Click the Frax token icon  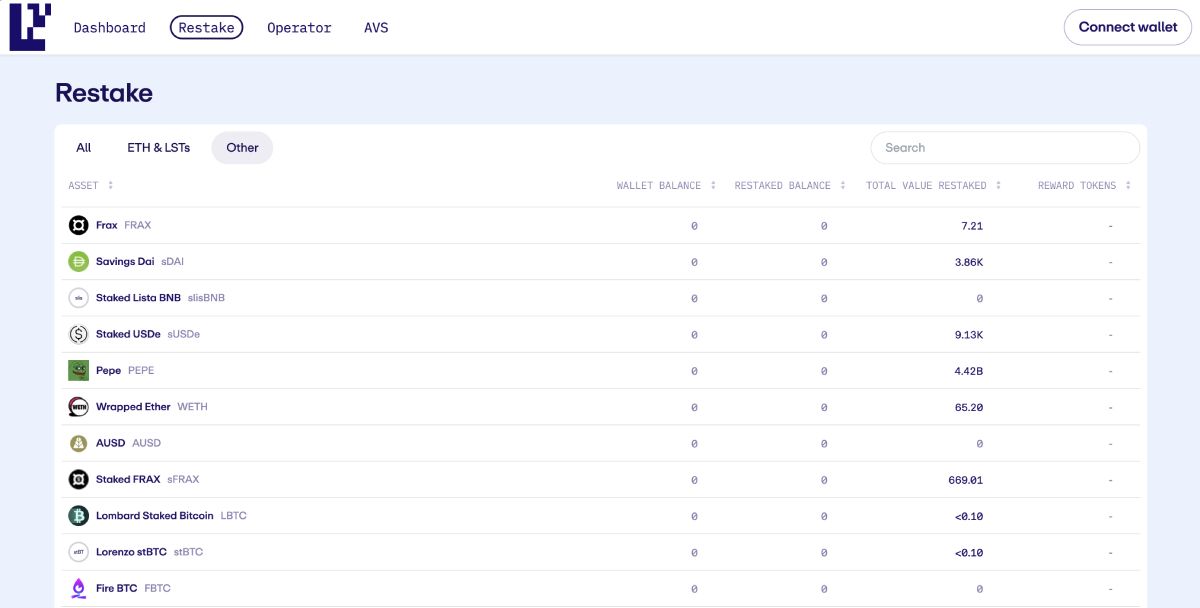coord(79,226)
